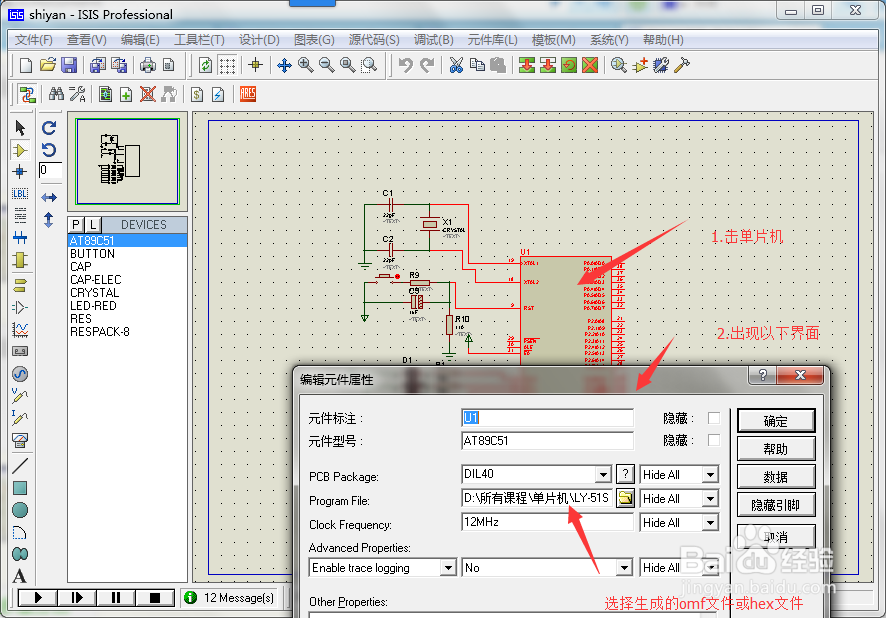Select the 2D circle drawing tool
The width and height of the screenshot is (886, 618).
20,510
